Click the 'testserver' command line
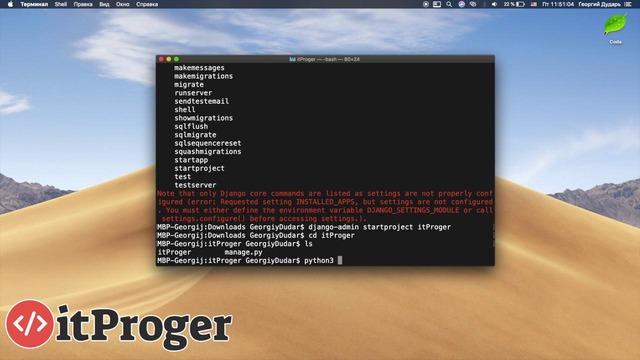 coord(195,185)
